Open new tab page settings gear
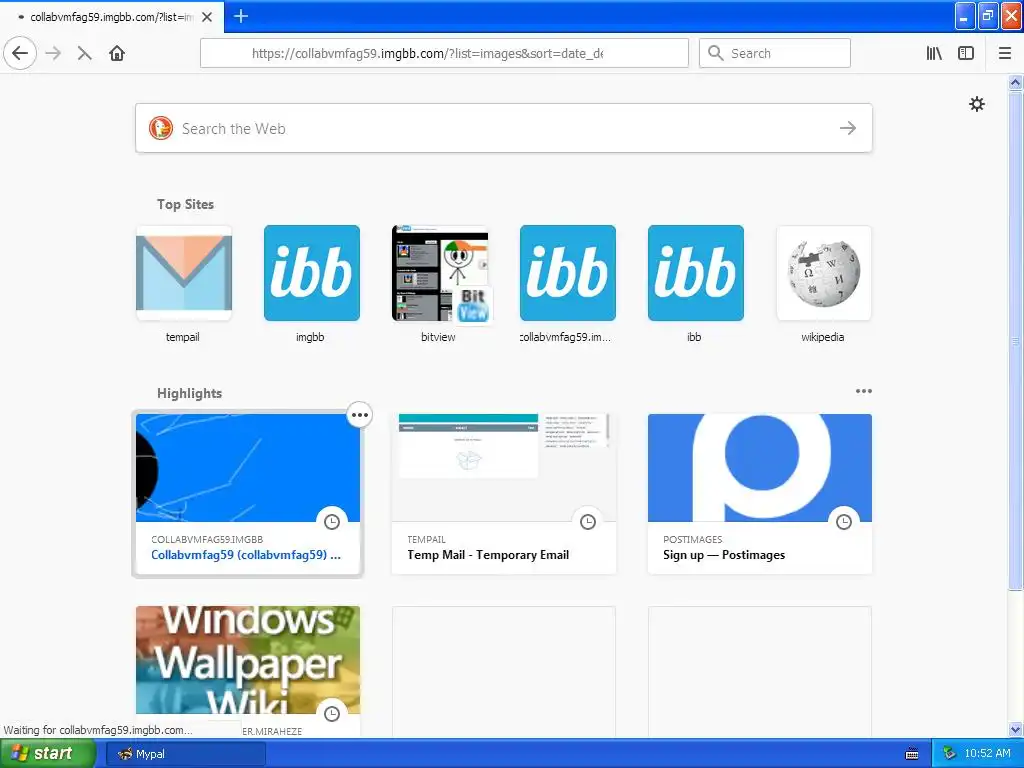1024x768 pixels. click(977, 104)
